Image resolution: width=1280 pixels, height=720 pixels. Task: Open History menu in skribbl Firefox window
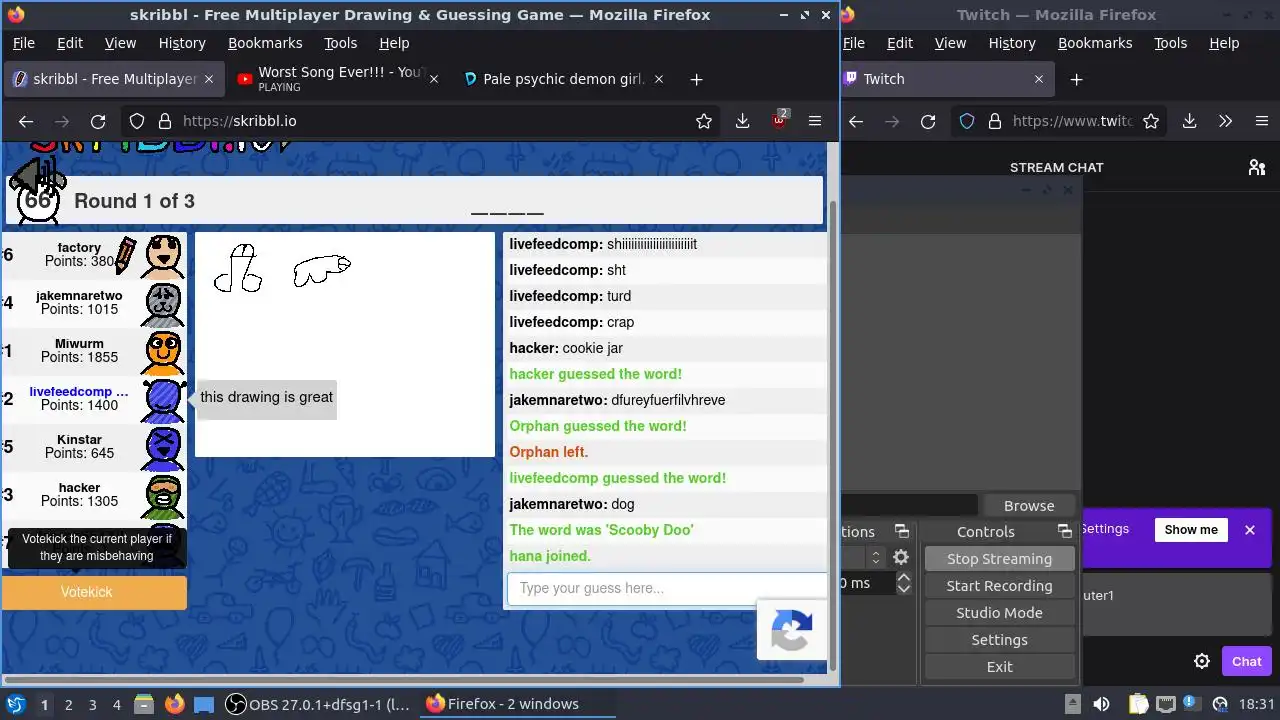point(182,43)
